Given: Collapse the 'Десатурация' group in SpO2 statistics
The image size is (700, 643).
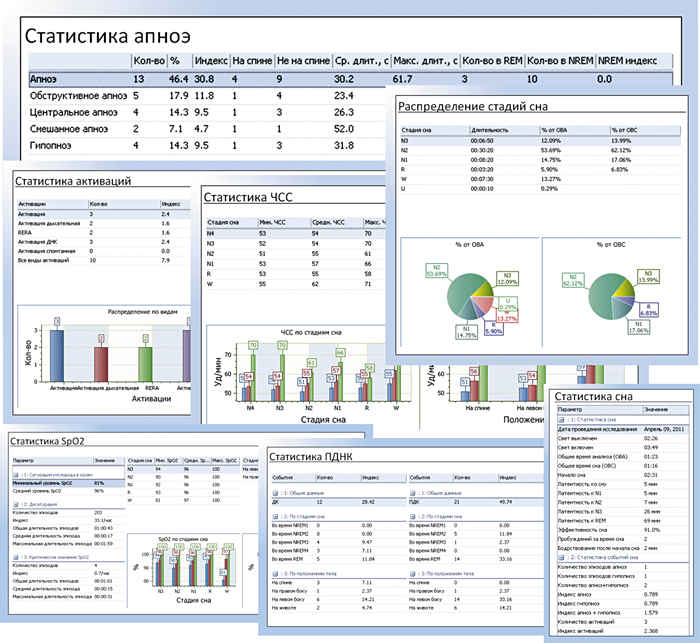Looking at the screenshot, I should (15, 504).
